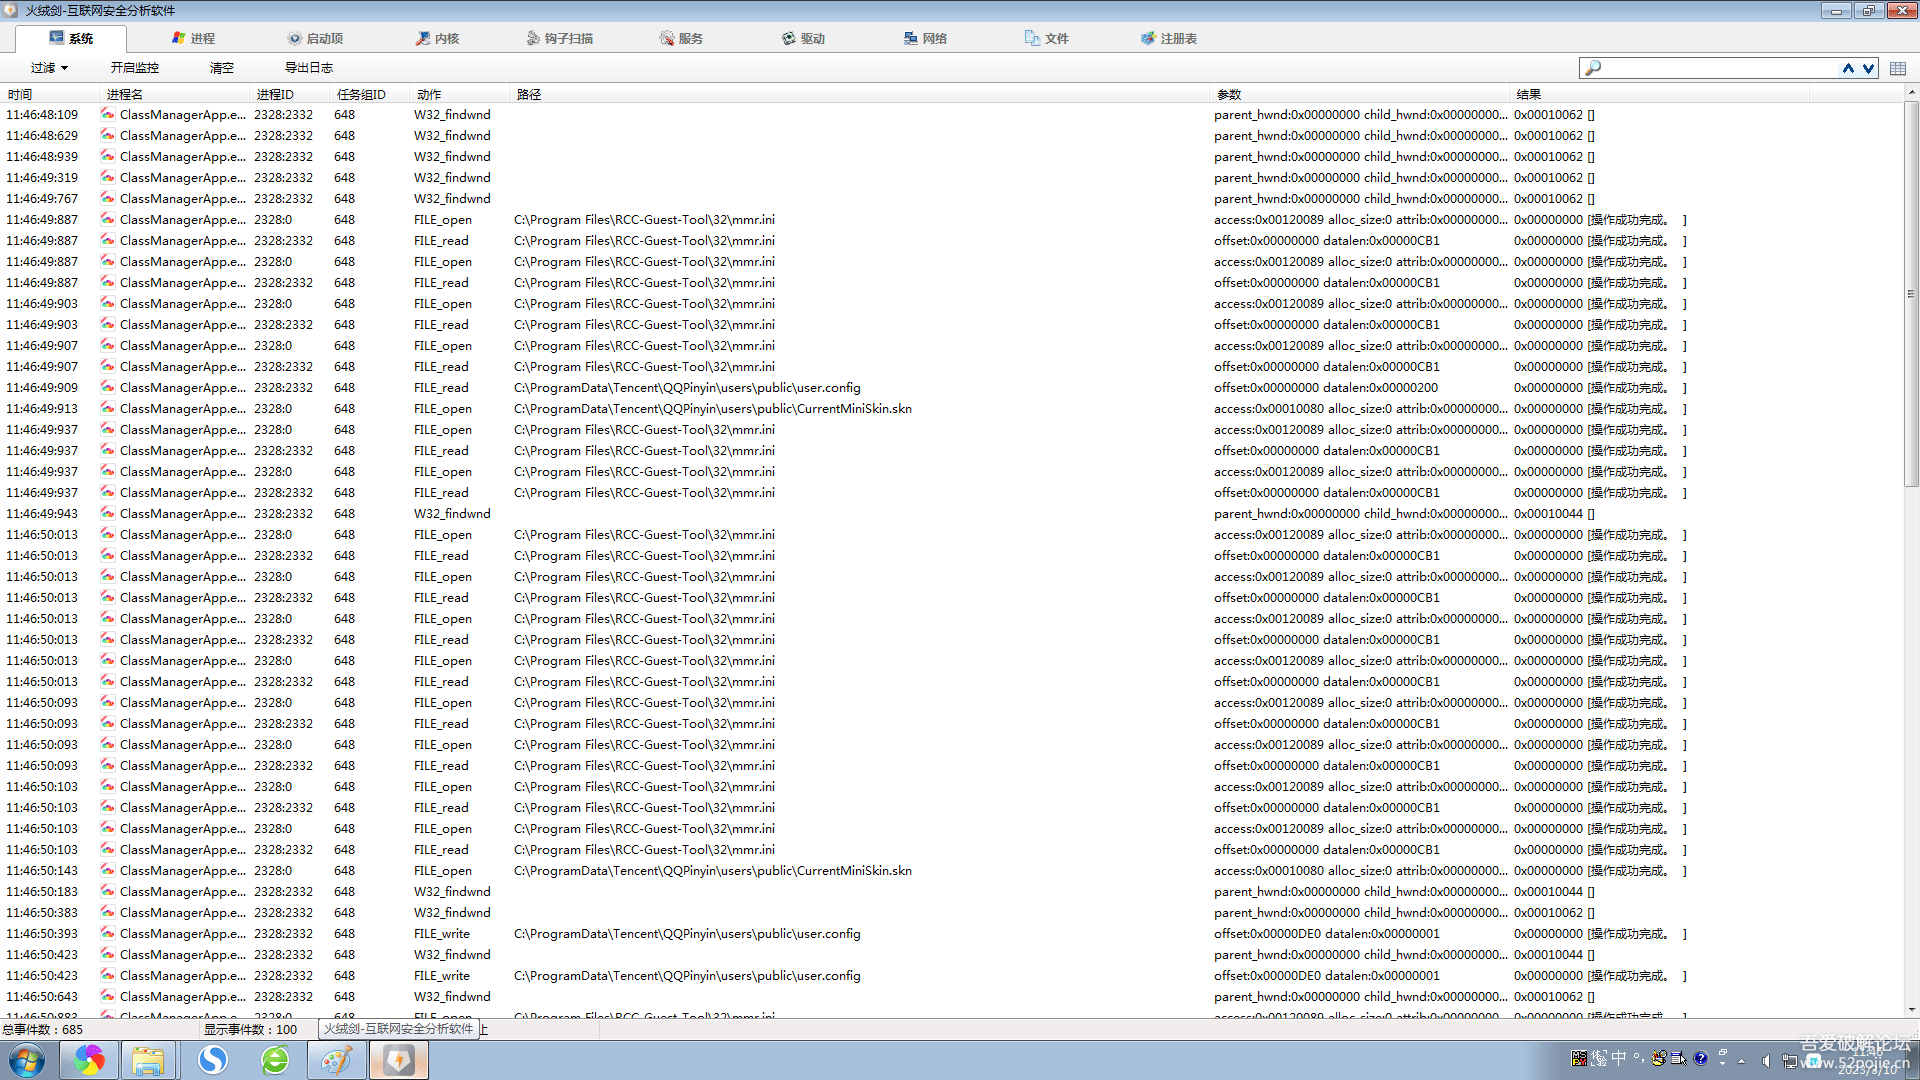1920x1080 pixels.
Task: Sort by the 路径 column header
Action: tap(859, 94)
